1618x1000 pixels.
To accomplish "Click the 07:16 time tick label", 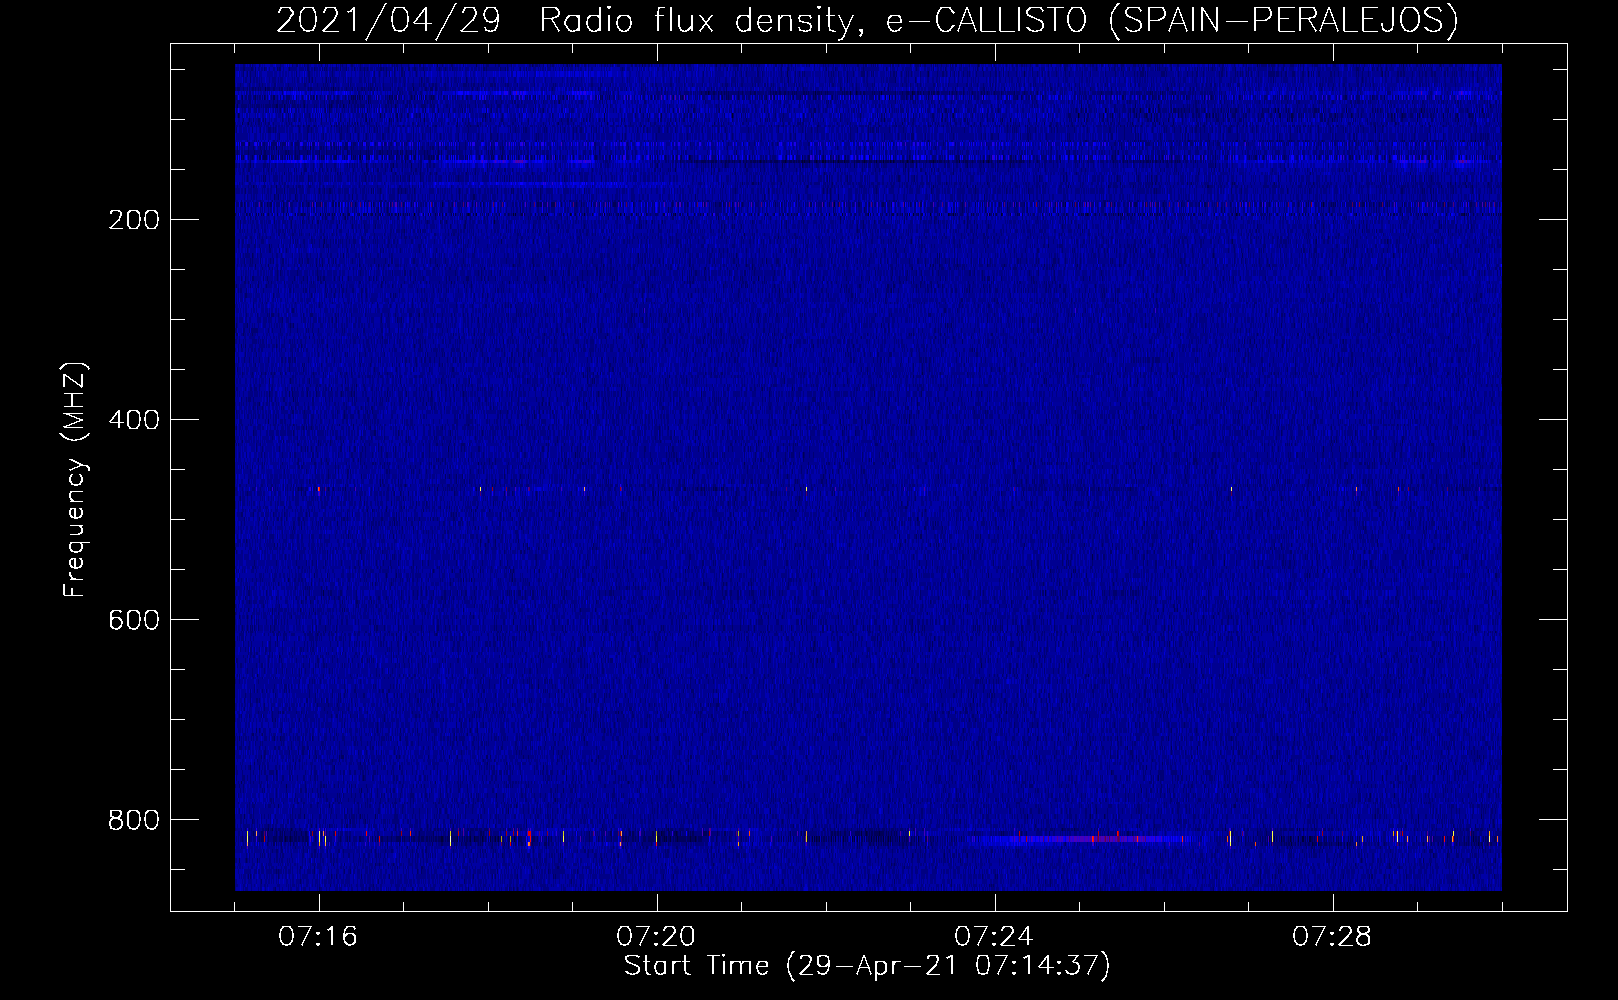I will 318,937.
